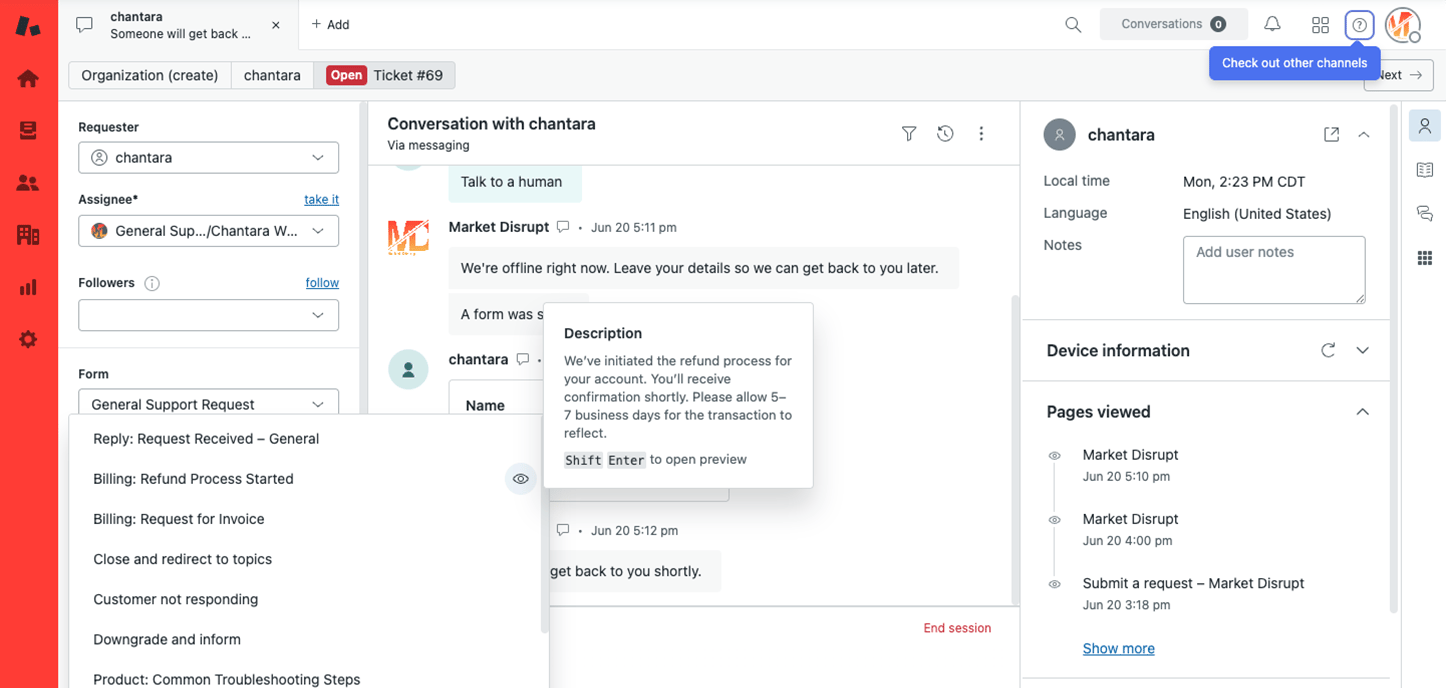Click the notifications bell icon
The height and width of the screenshot is (688, 1446).
point(1272,24)
